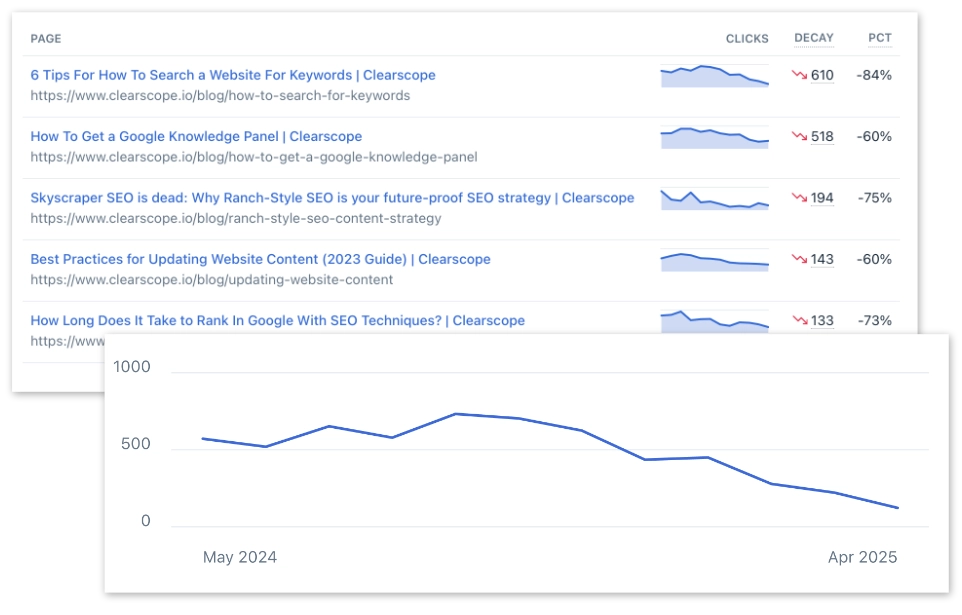The image size is (962, 615).
Task: Click the underlined decay value 194
Action: point(820,198)
